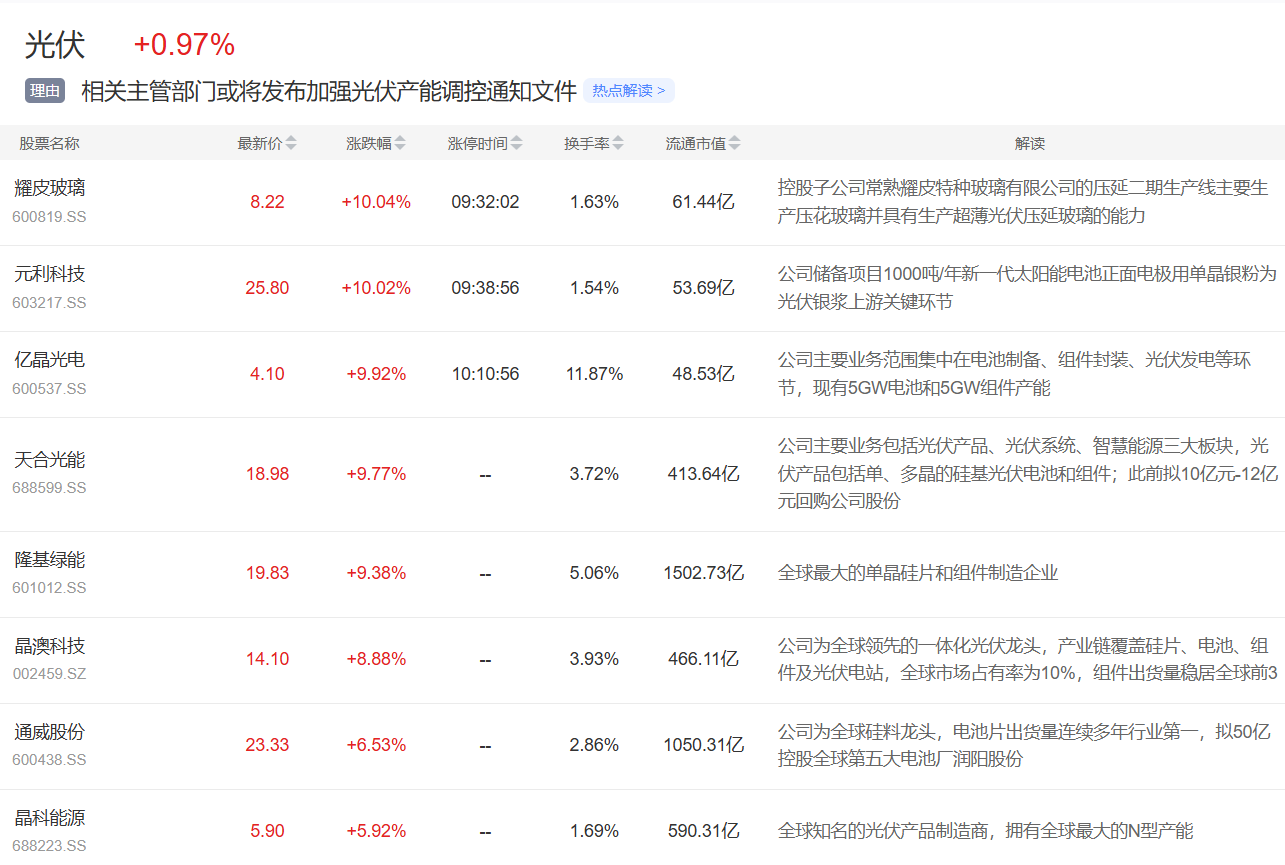Click the headline 相关主管部门或将发布加强光伏产能调控通知文件

tap(329, 91)
